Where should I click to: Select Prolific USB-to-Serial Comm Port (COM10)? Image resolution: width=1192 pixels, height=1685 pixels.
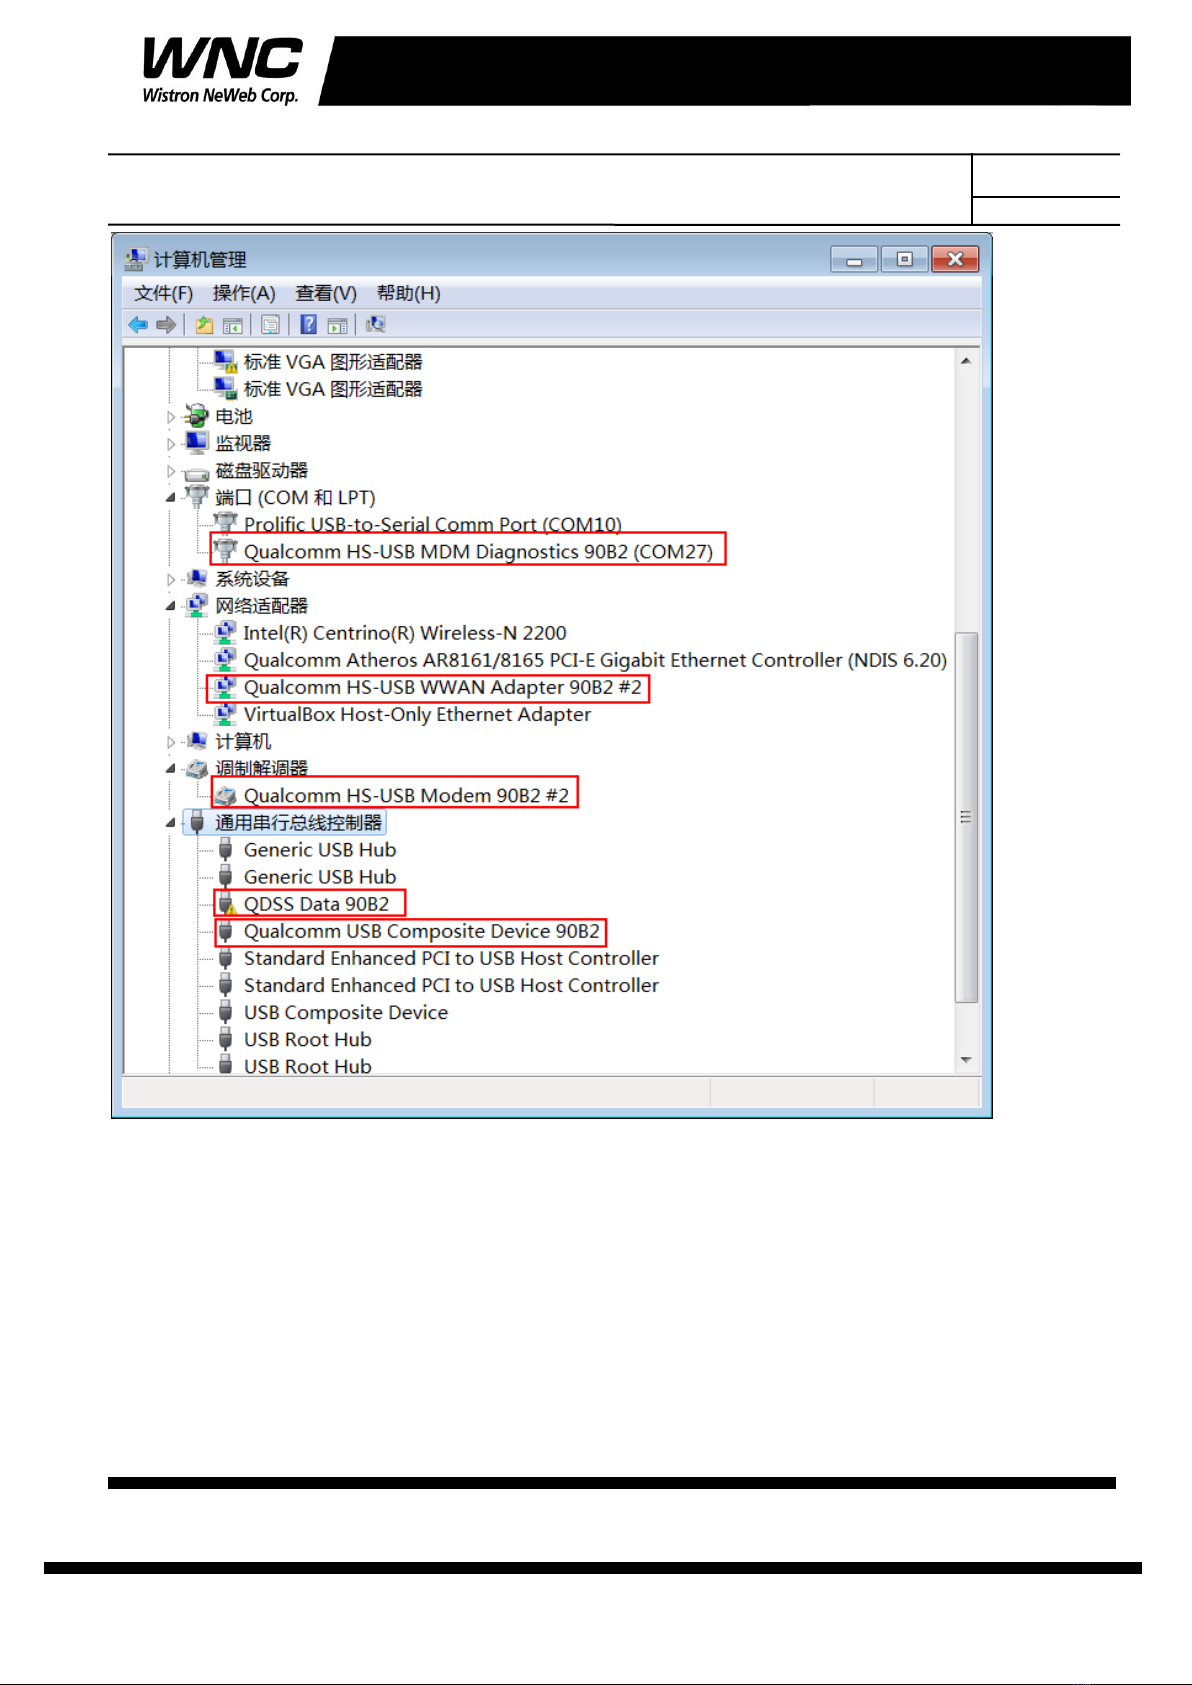(433, 524)
